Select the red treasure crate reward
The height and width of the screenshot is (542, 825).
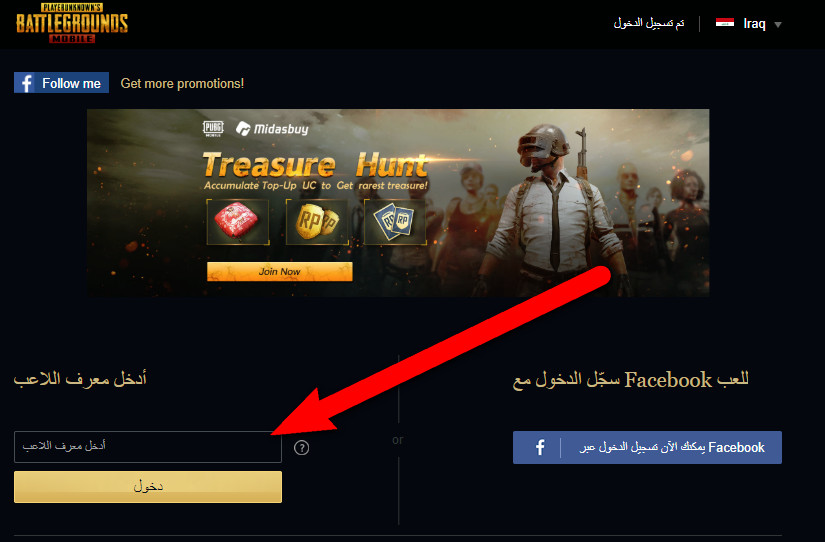[x=238, y=222]
